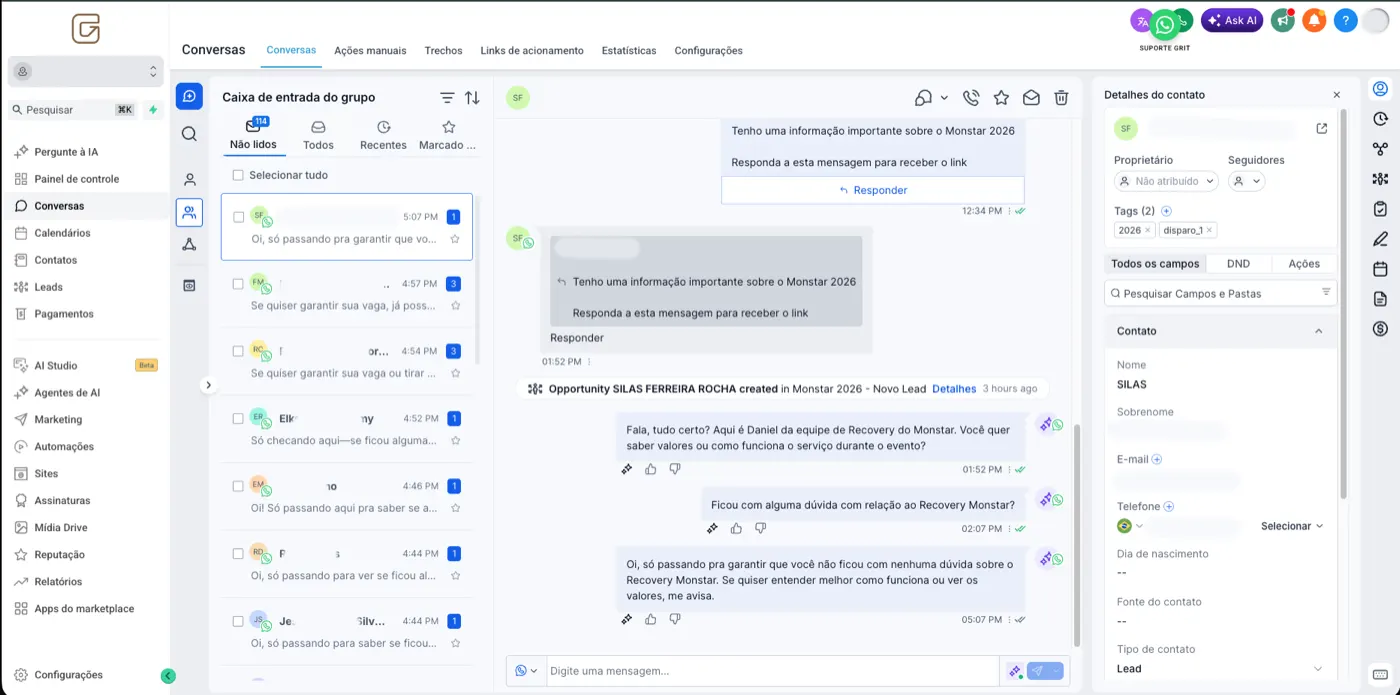Star the 4:57 PM conversation row
The height and width of the screenshot is (695, 1400).
pos(455,306)
